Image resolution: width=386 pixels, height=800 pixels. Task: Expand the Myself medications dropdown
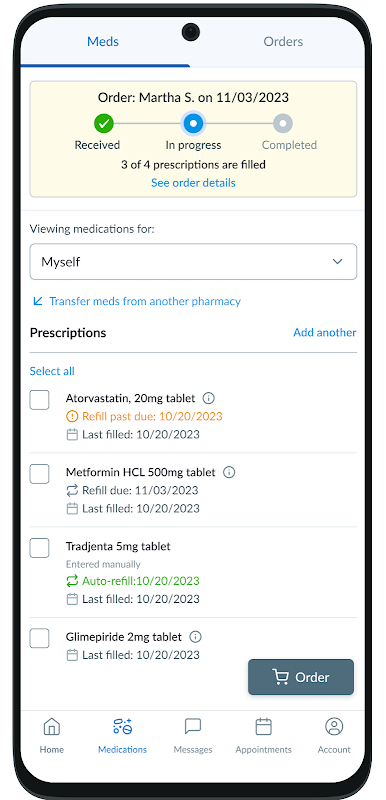(193, 262)
